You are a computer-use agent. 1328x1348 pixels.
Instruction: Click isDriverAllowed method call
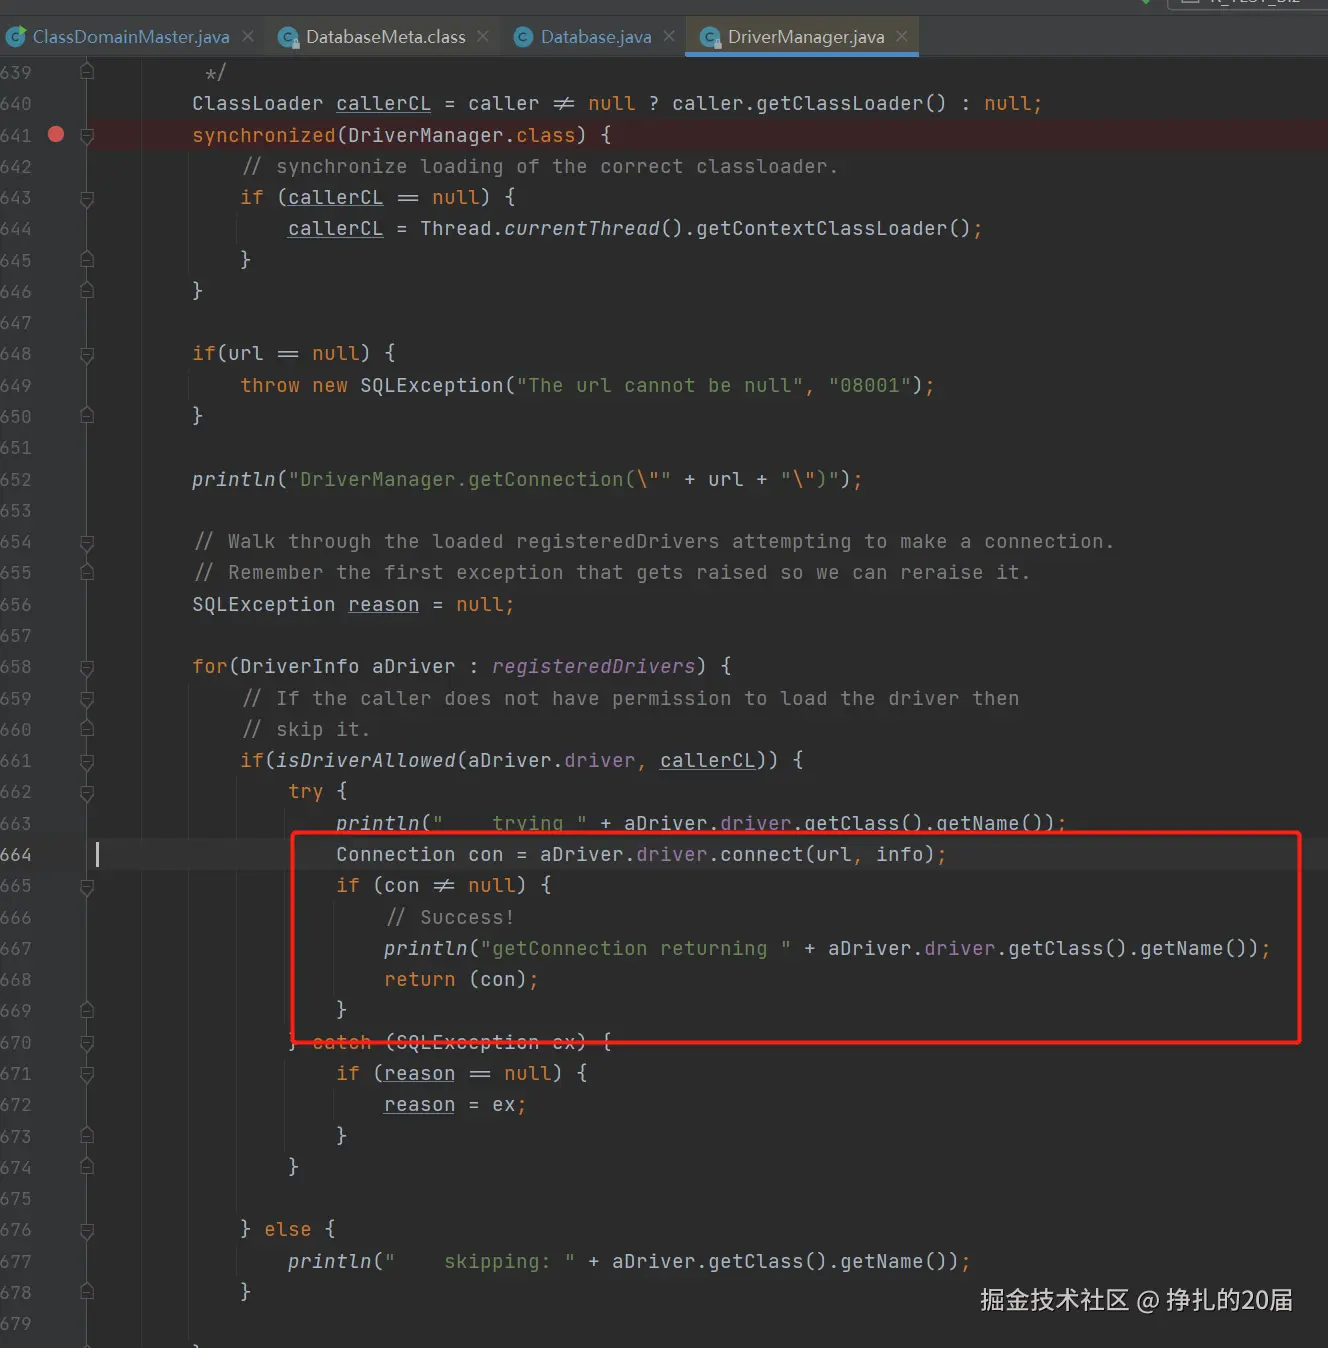click(x=366, y=761)
